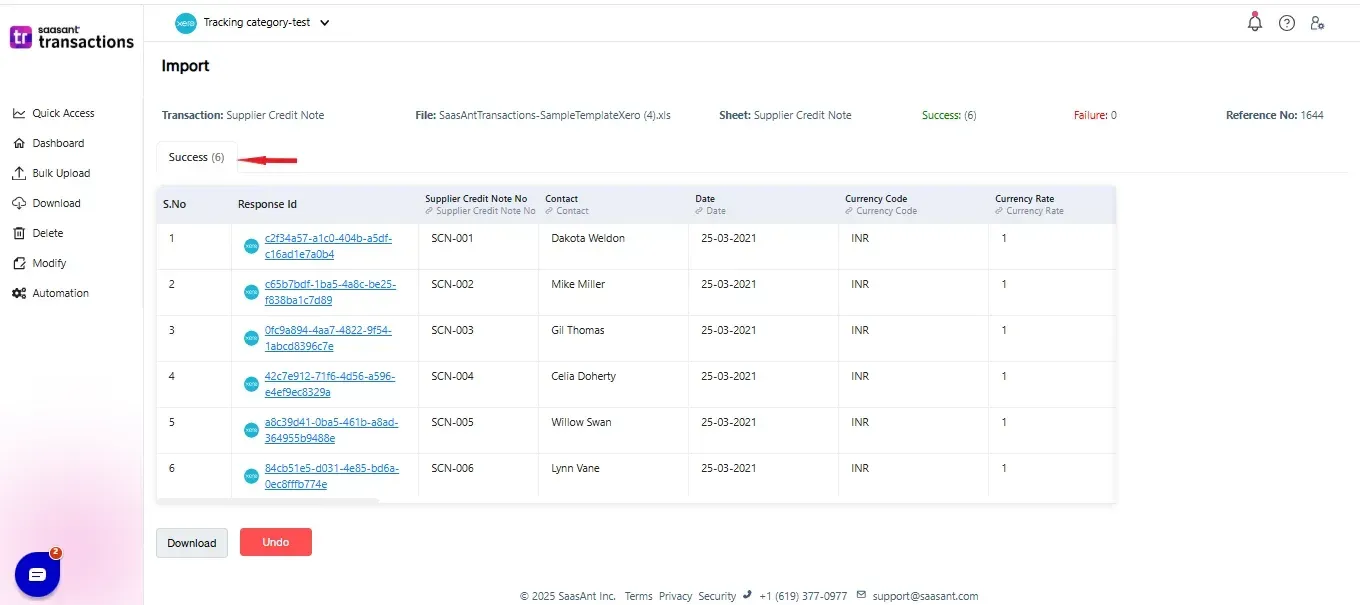This screenshot has width=1360, height=605.
Task: Click the Xero icon in SCN-005 row
Action: [251, 430]
